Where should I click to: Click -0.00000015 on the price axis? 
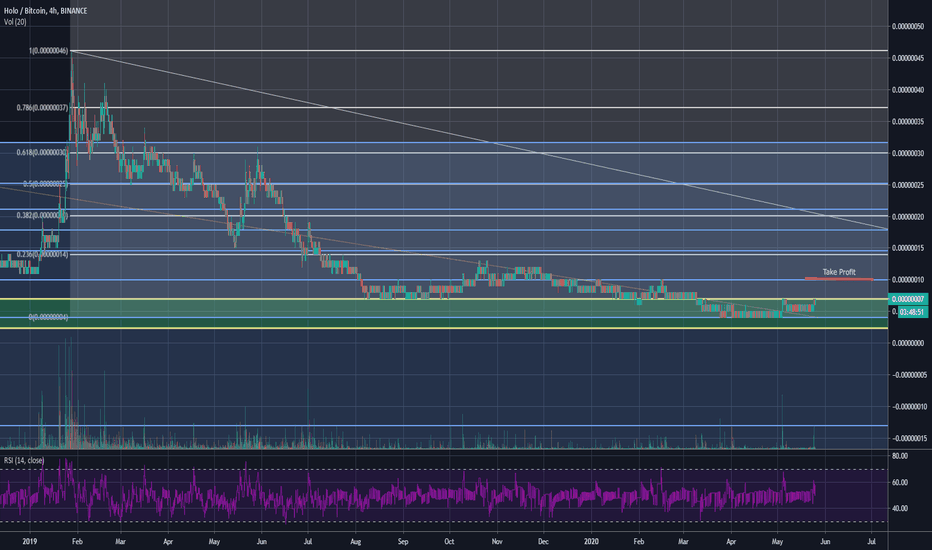click(909, 439)
